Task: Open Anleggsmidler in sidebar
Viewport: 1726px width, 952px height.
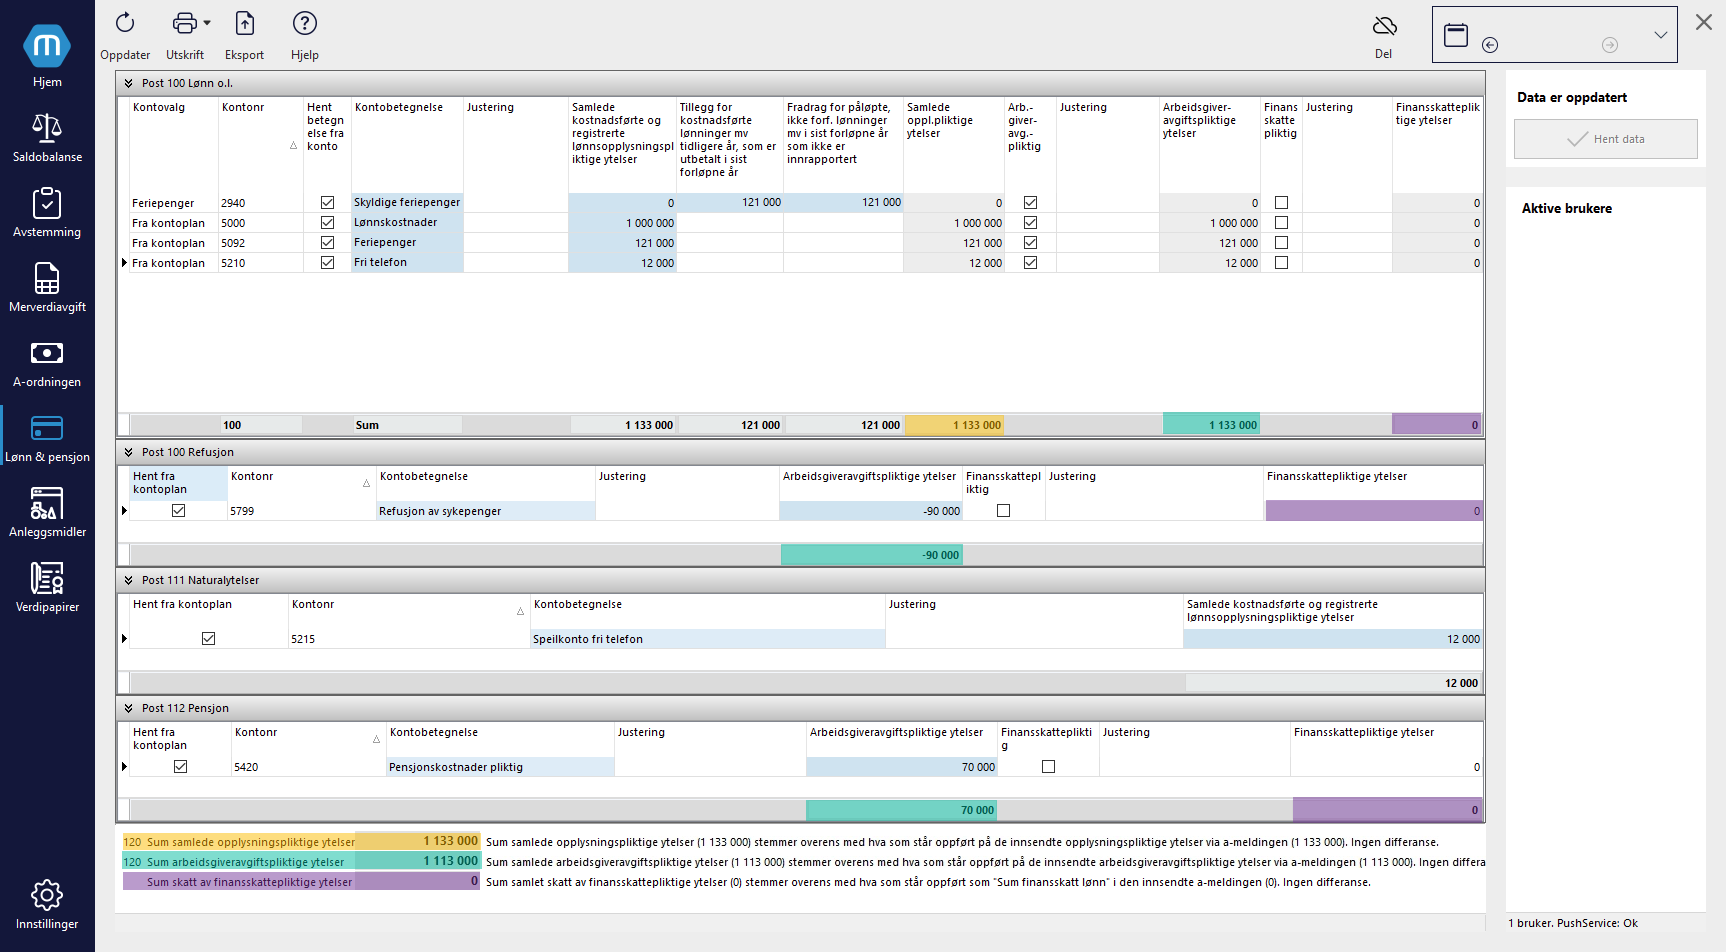Action: [47, 512]
